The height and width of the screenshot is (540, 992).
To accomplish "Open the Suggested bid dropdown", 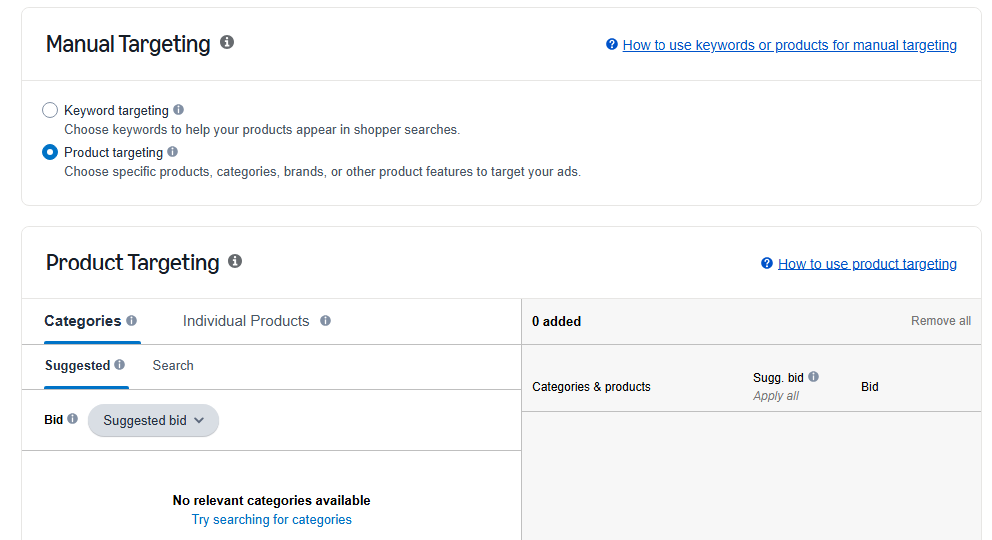I will coord(153,420).
